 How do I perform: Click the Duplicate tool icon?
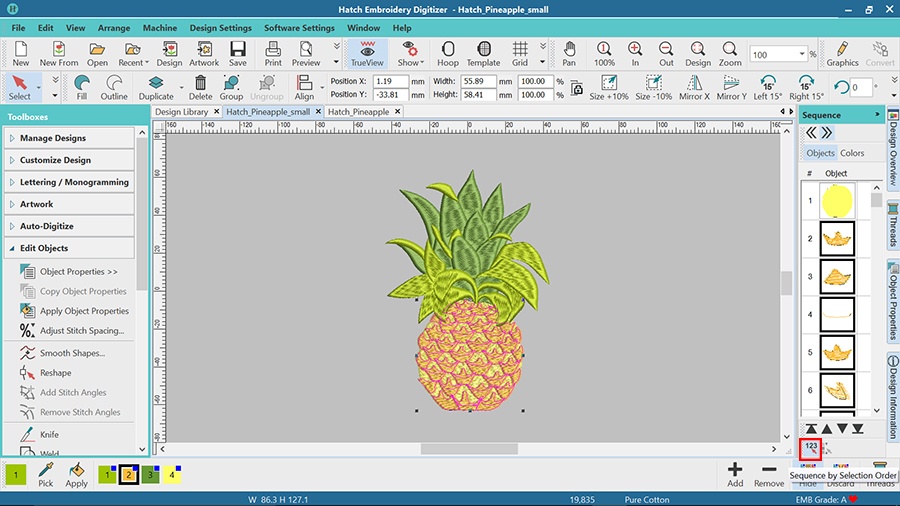[x=156, y=87]
